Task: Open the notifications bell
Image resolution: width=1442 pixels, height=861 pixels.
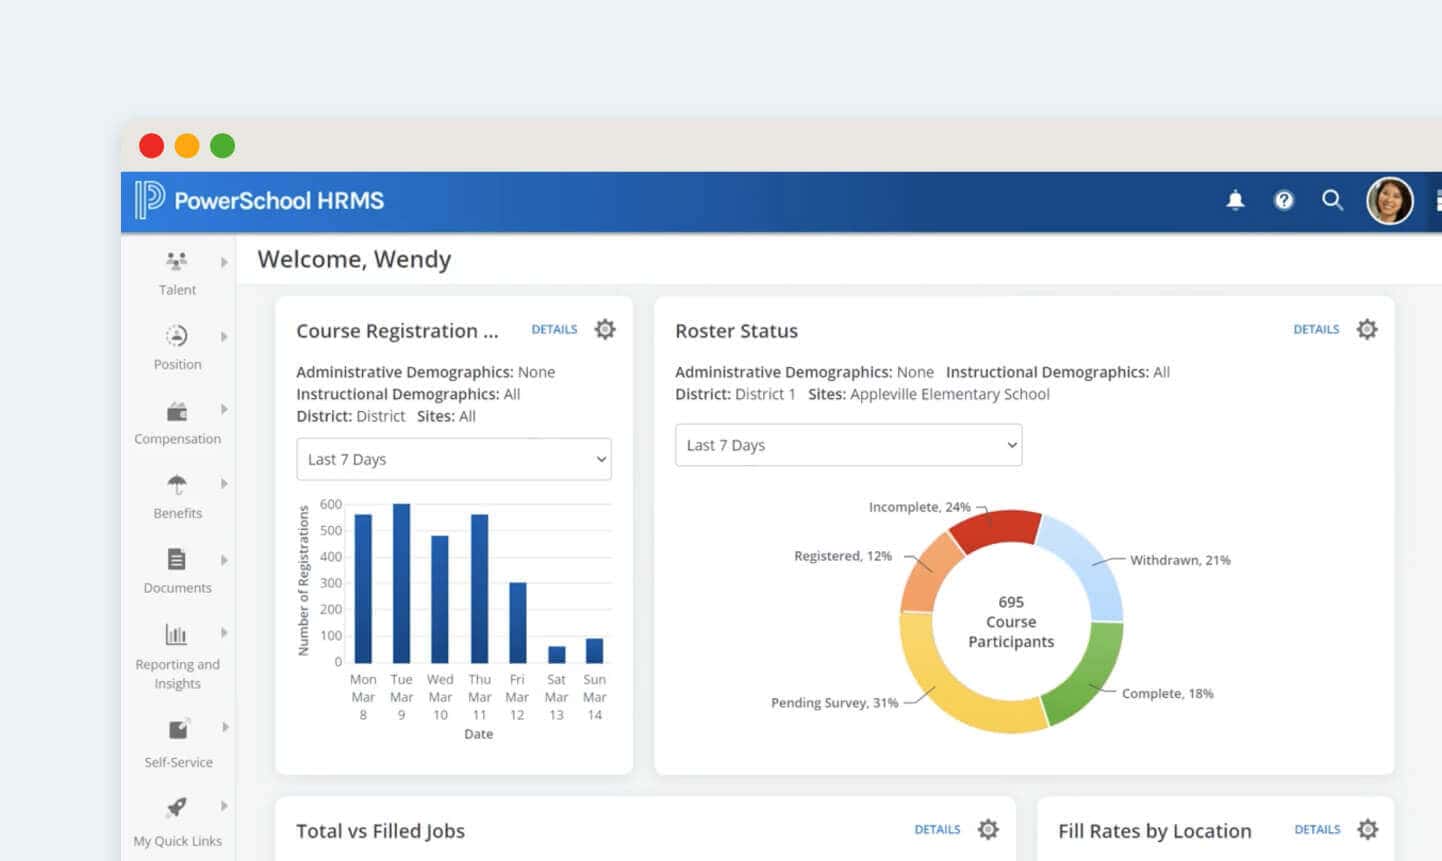Action: point(1235,200)
